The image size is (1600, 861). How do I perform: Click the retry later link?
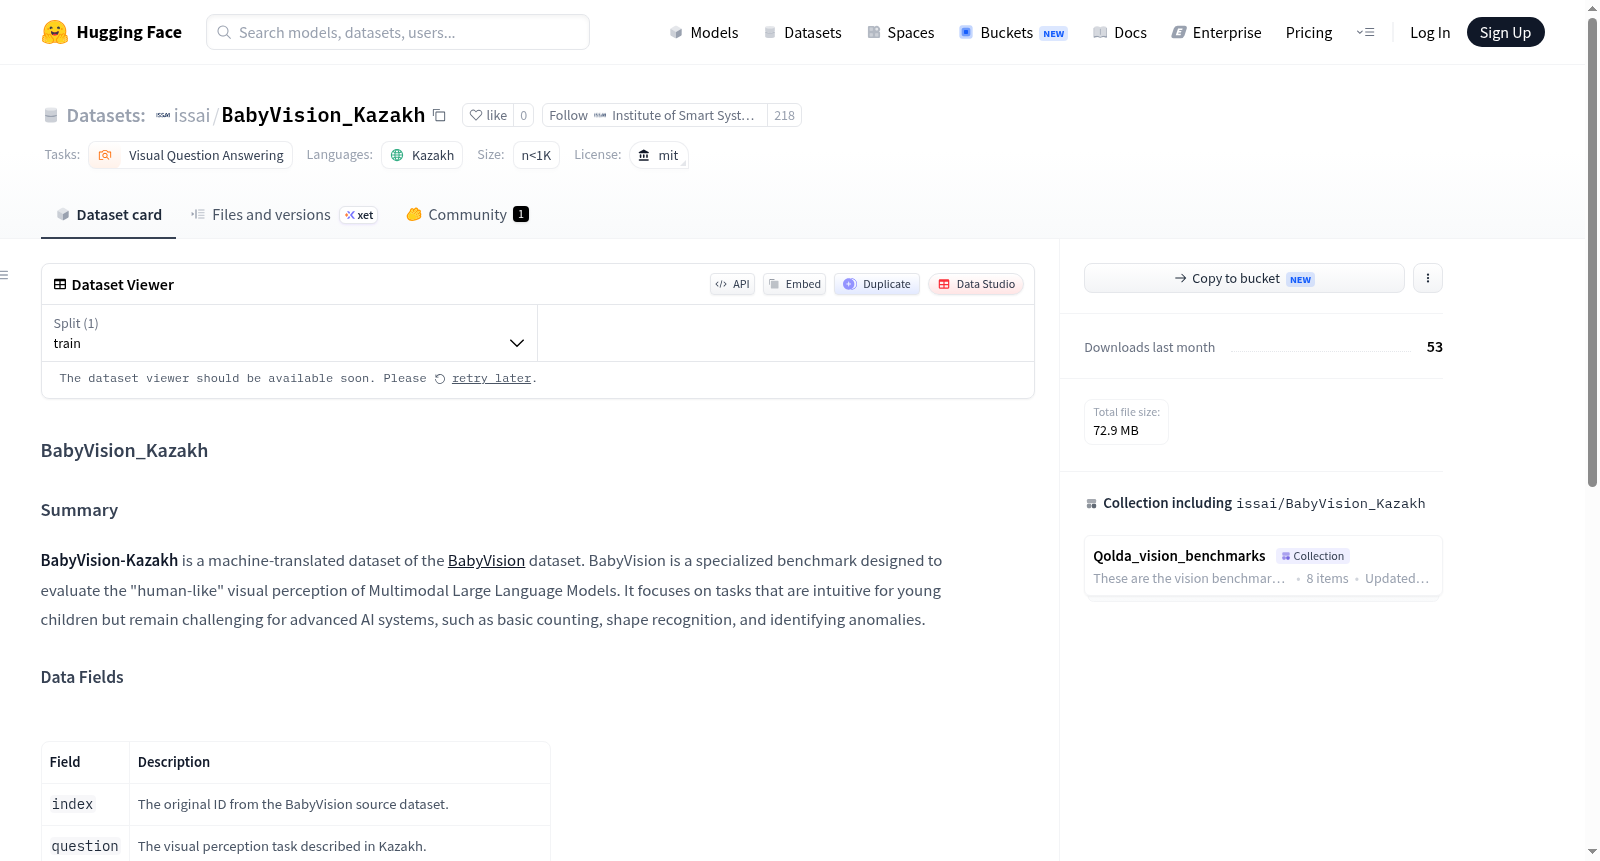click(491, 378)
